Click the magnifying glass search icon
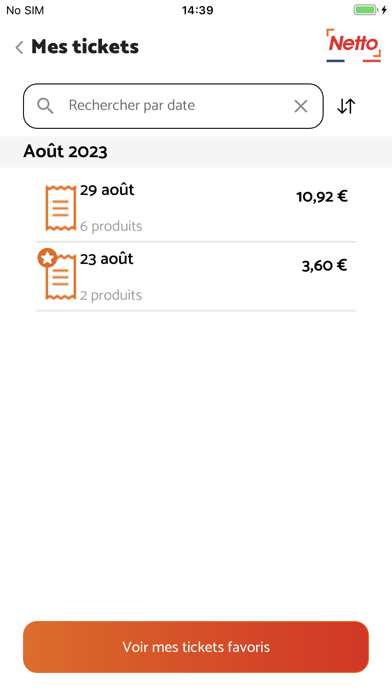 tap(45, 106)
